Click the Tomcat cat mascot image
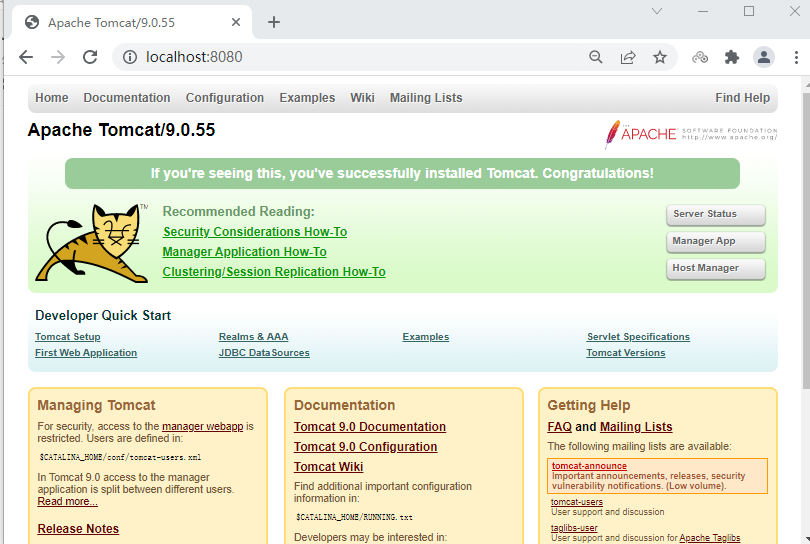Viewport: 810px width, 544px height. coord(92,243)
